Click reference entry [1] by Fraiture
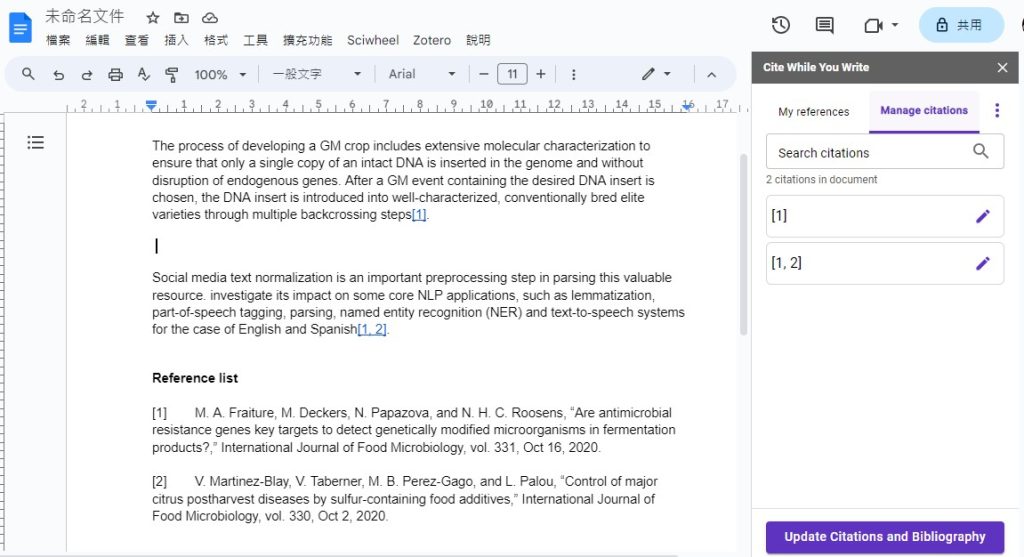The height and width of the screenshot is (557, 1024). coord(413,430)
